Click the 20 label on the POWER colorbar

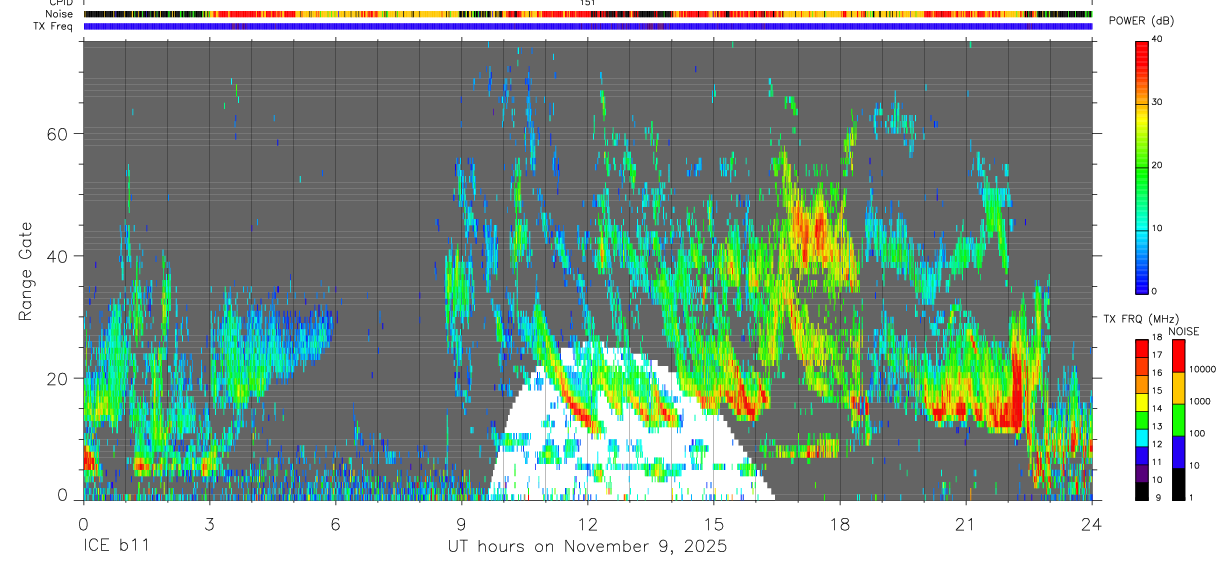tap(1157, 165)
